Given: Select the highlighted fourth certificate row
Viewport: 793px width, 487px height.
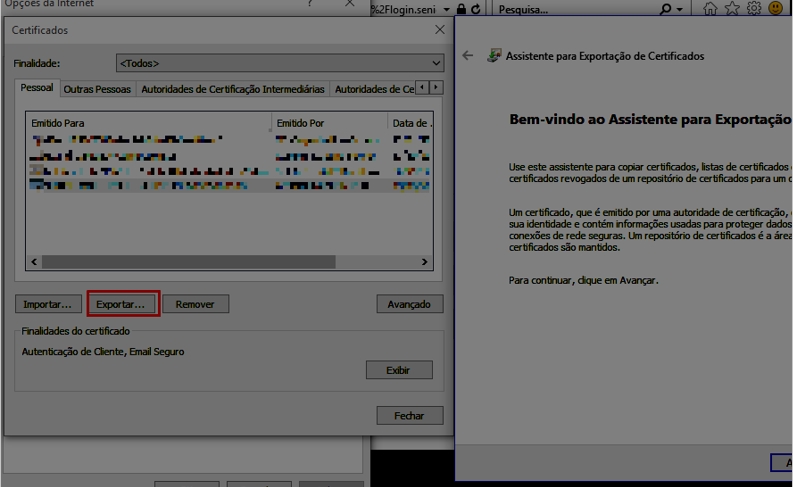Looking at the screenshot, I should tap(229, 186).
